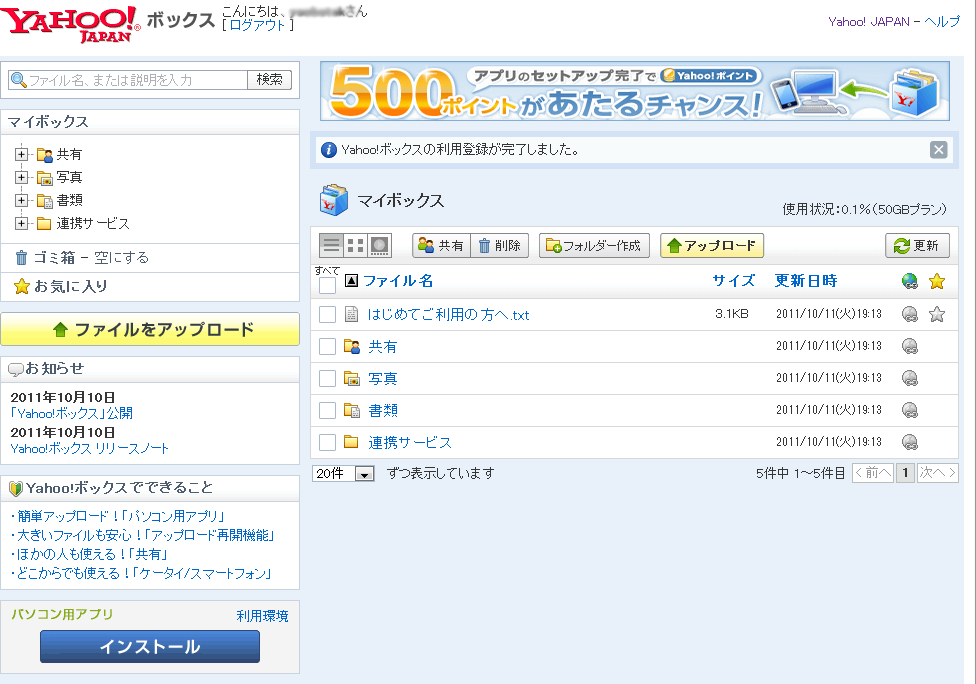Click the trash can icon in sidebar

[22, 257]
